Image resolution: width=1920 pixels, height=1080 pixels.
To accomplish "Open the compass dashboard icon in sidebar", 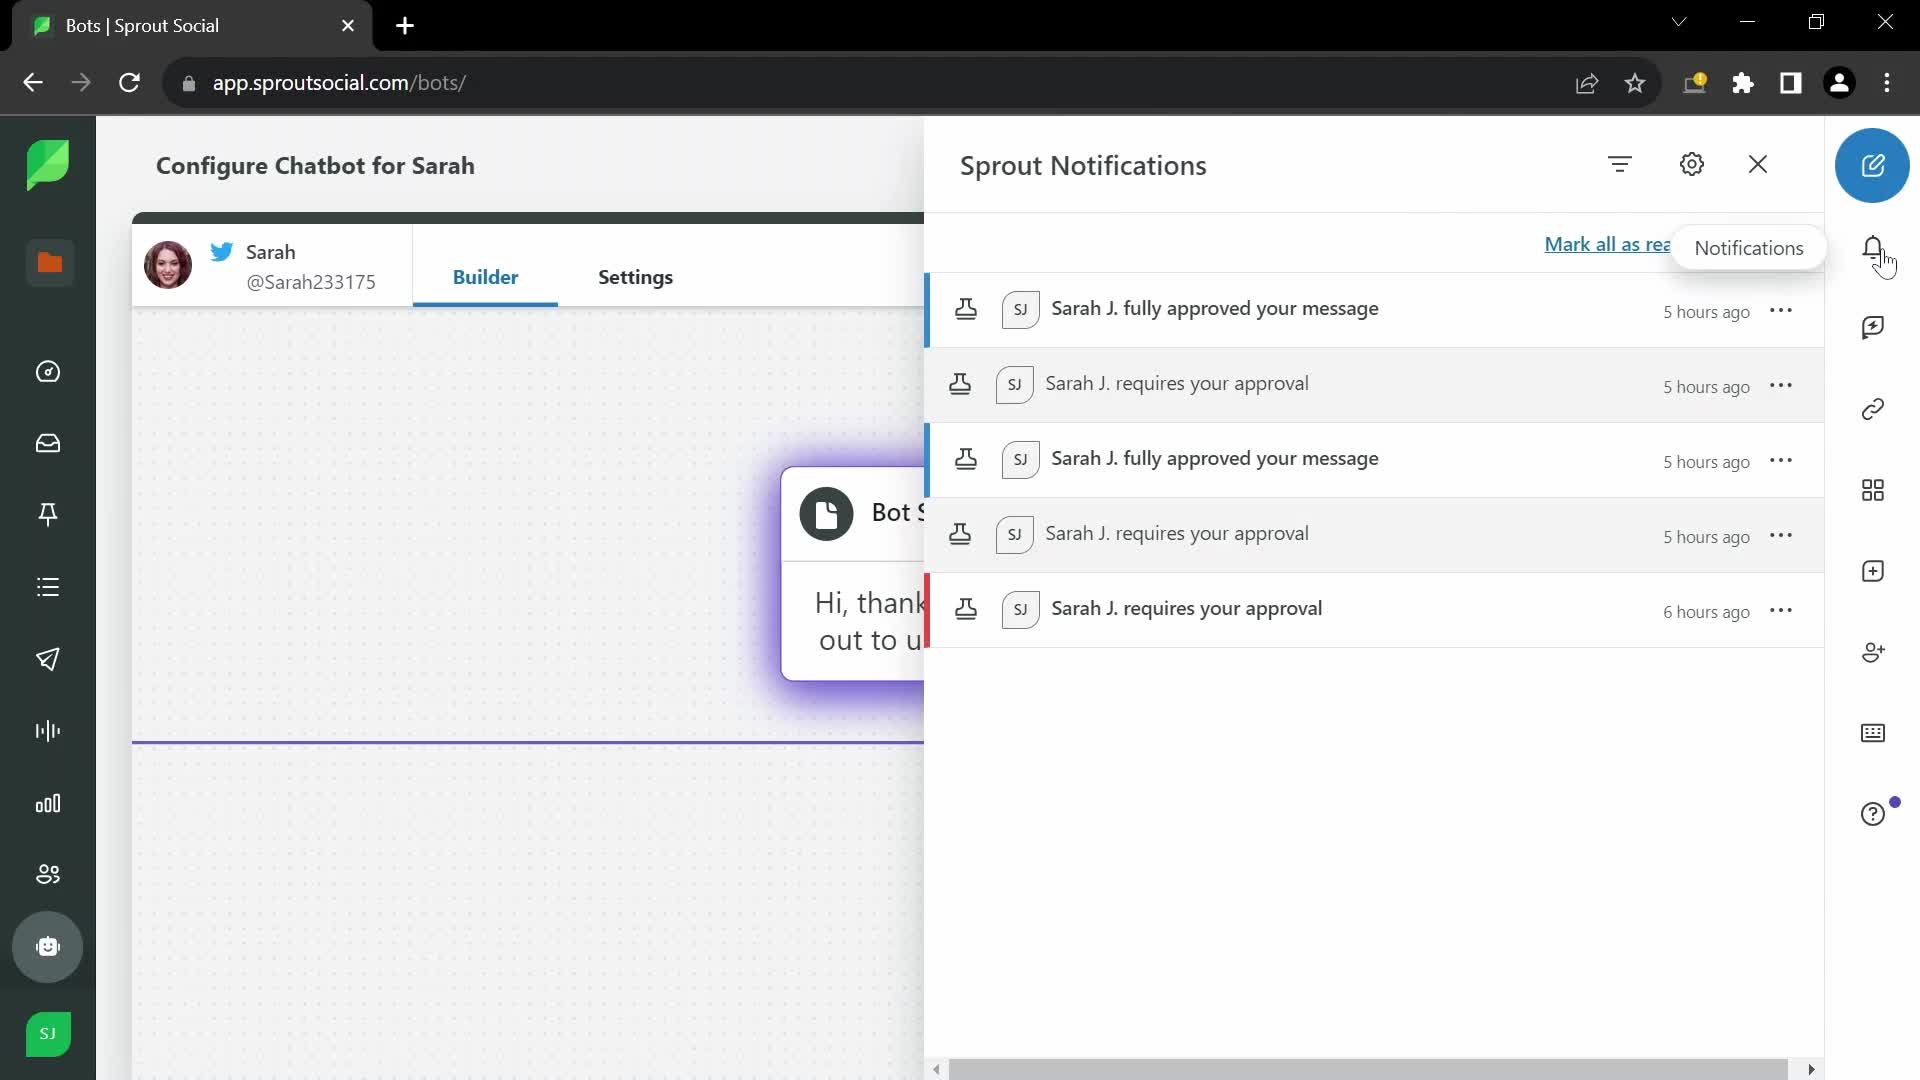I will (x=48, y=372).
